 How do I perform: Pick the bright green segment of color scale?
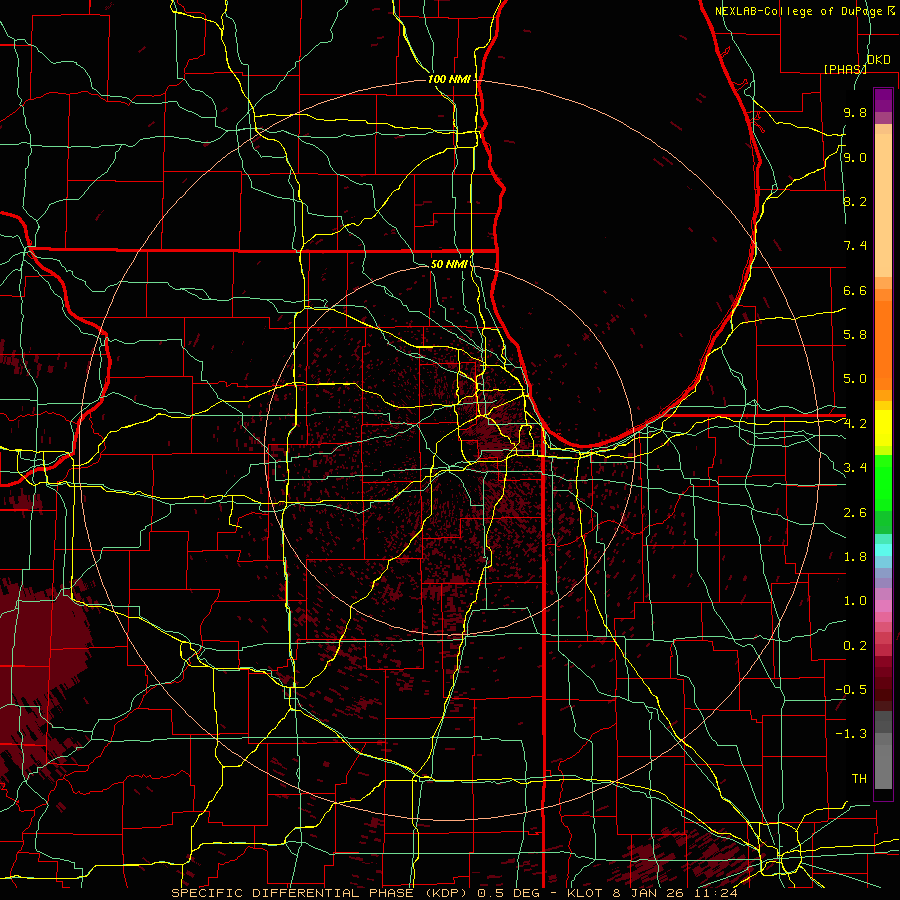pyautogui.click(x=883, y=482)
